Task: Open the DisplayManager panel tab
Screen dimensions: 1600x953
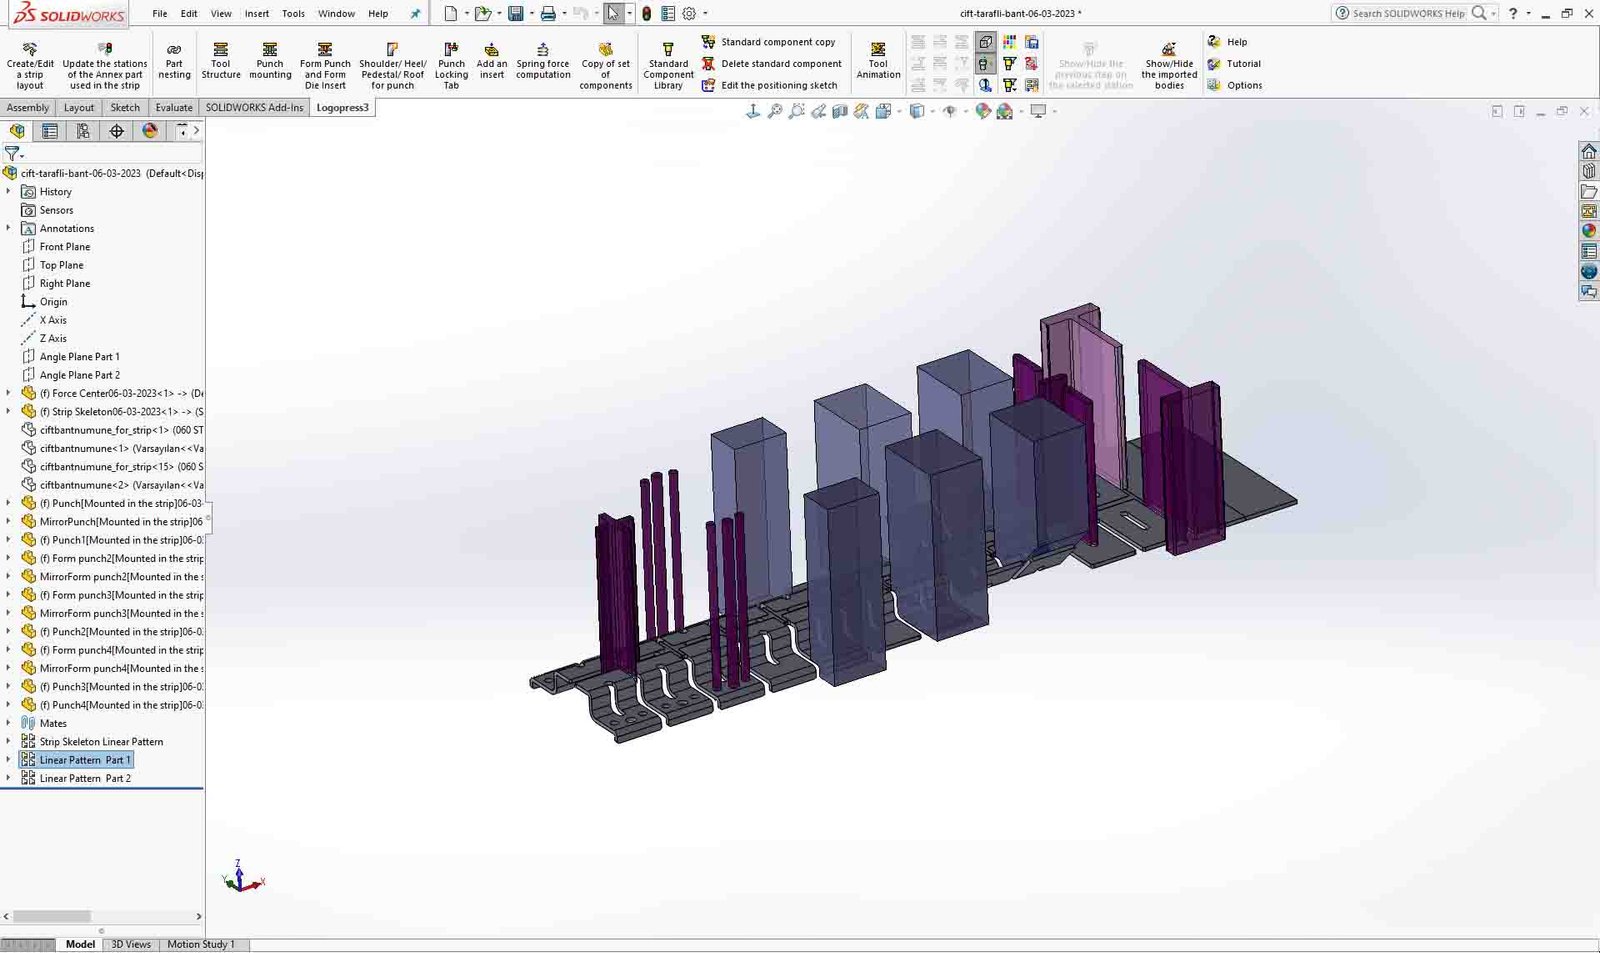Action: click(x=150, y=131)
